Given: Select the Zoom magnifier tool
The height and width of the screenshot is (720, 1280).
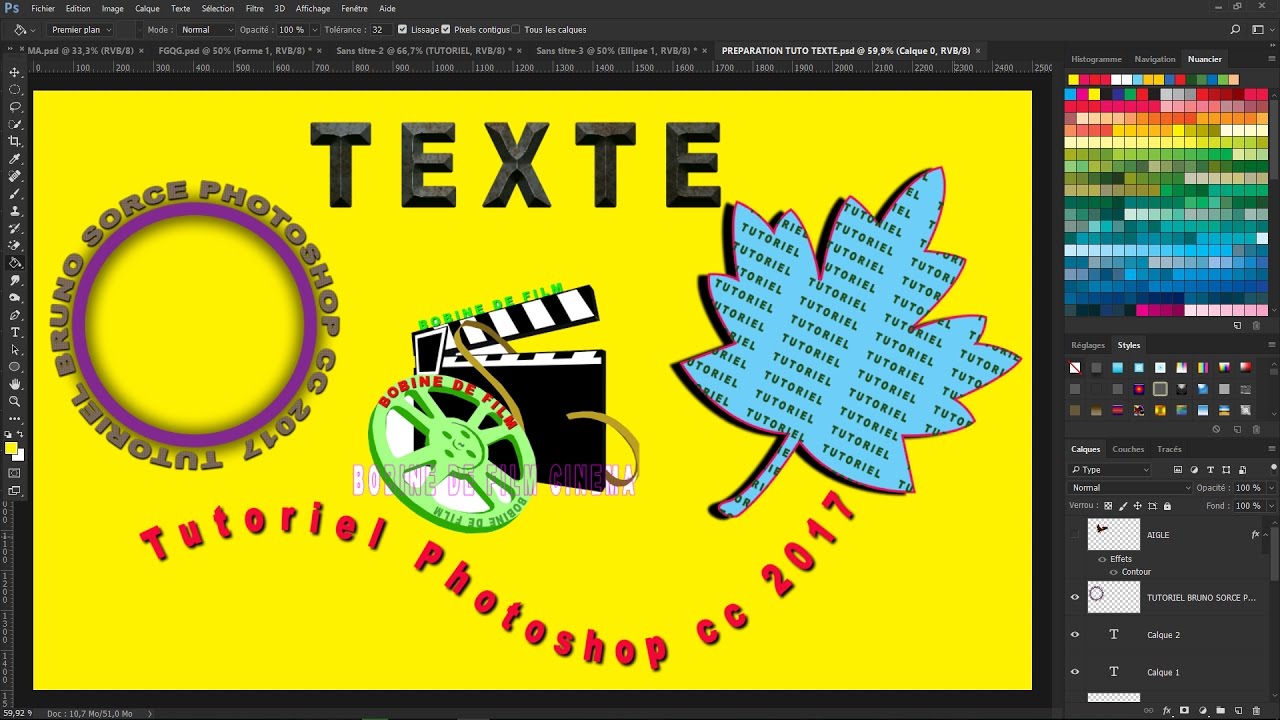Looking at the screenshot, I should pos(15,401).
